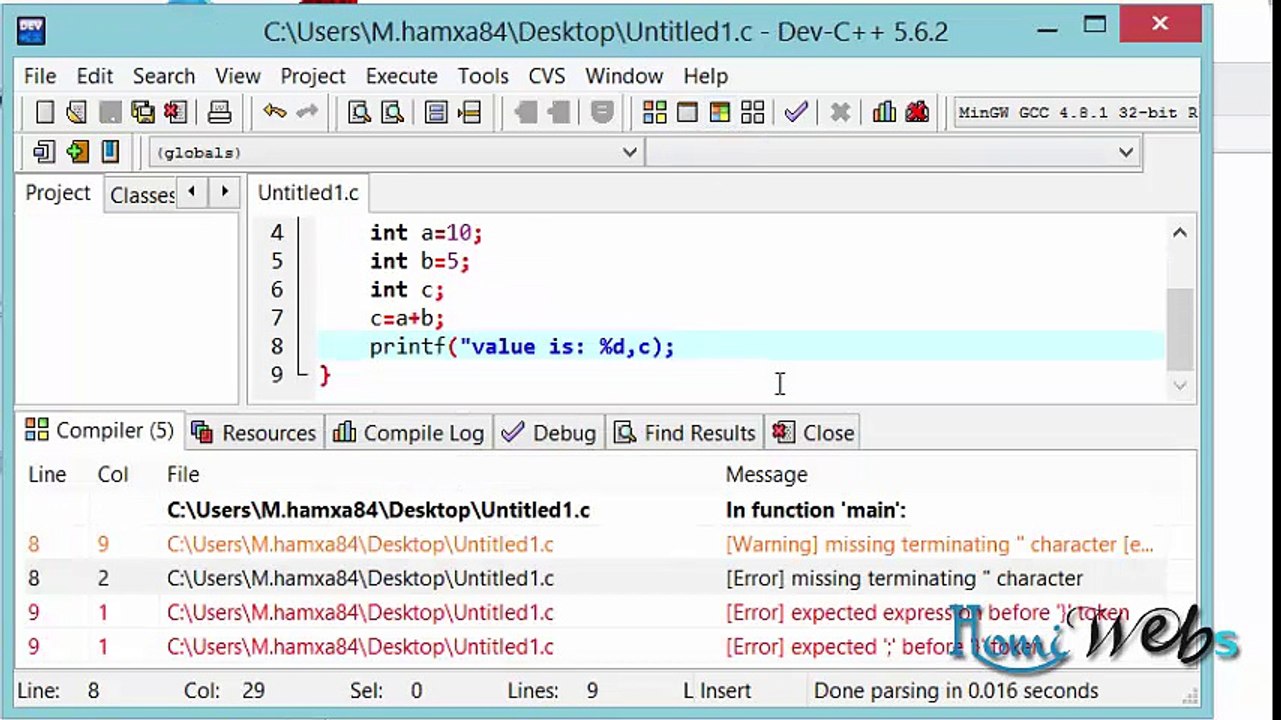Click the Close file icon with red X
The image size is (1281, 720).
tap(176, 112)
